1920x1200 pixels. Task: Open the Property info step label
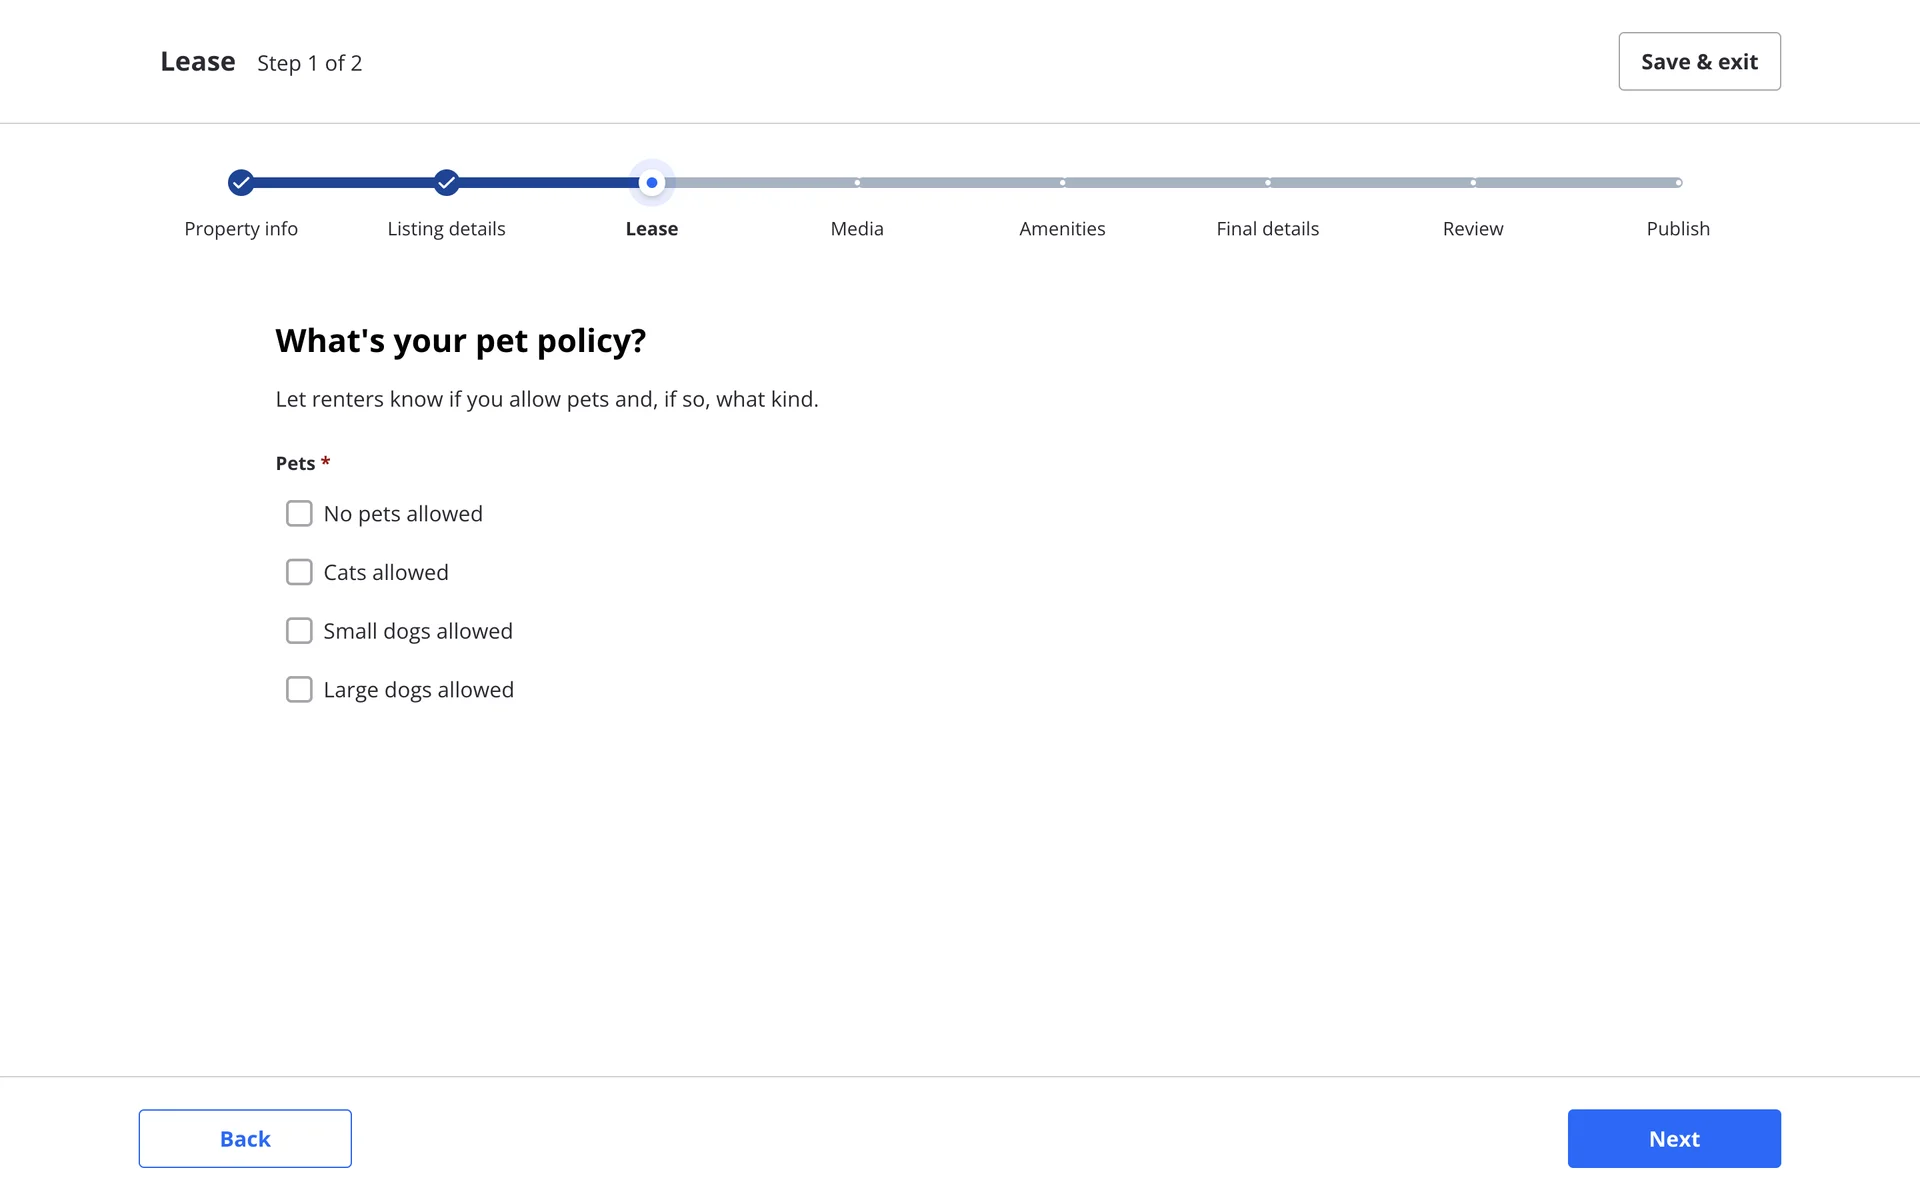[x=241, y=229]
